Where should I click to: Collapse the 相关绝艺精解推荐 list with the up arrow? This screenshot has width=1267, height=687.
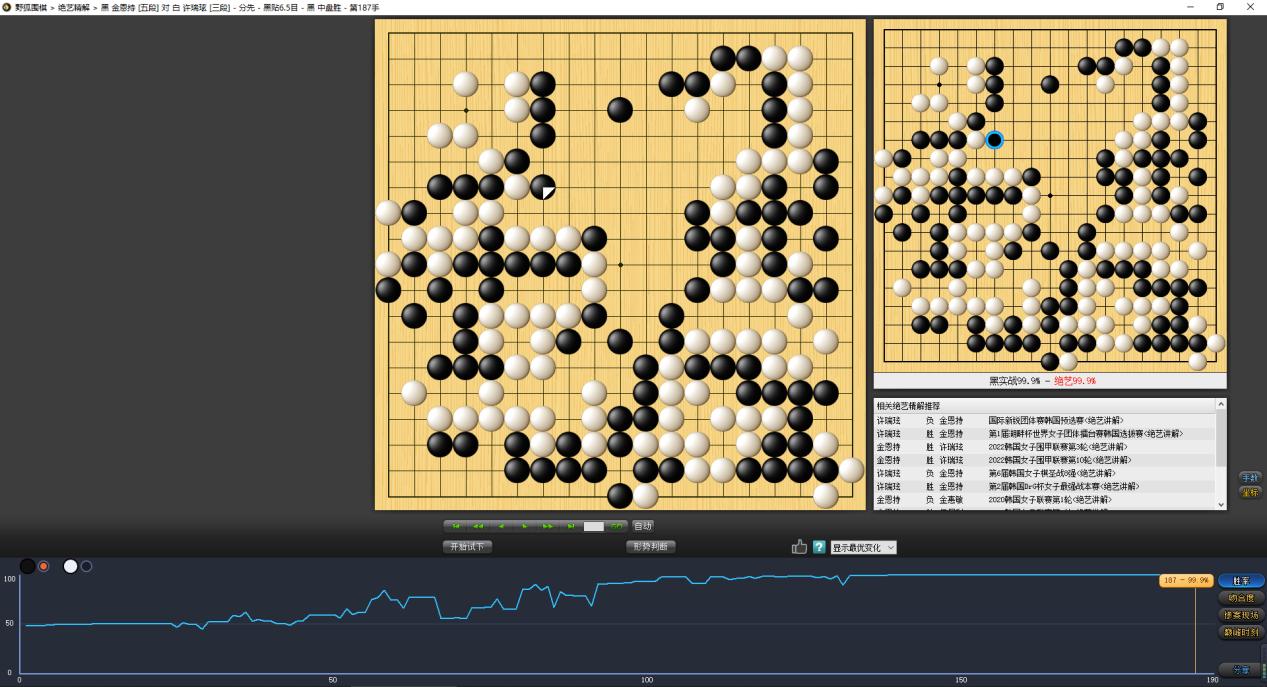click(1220, 405)
